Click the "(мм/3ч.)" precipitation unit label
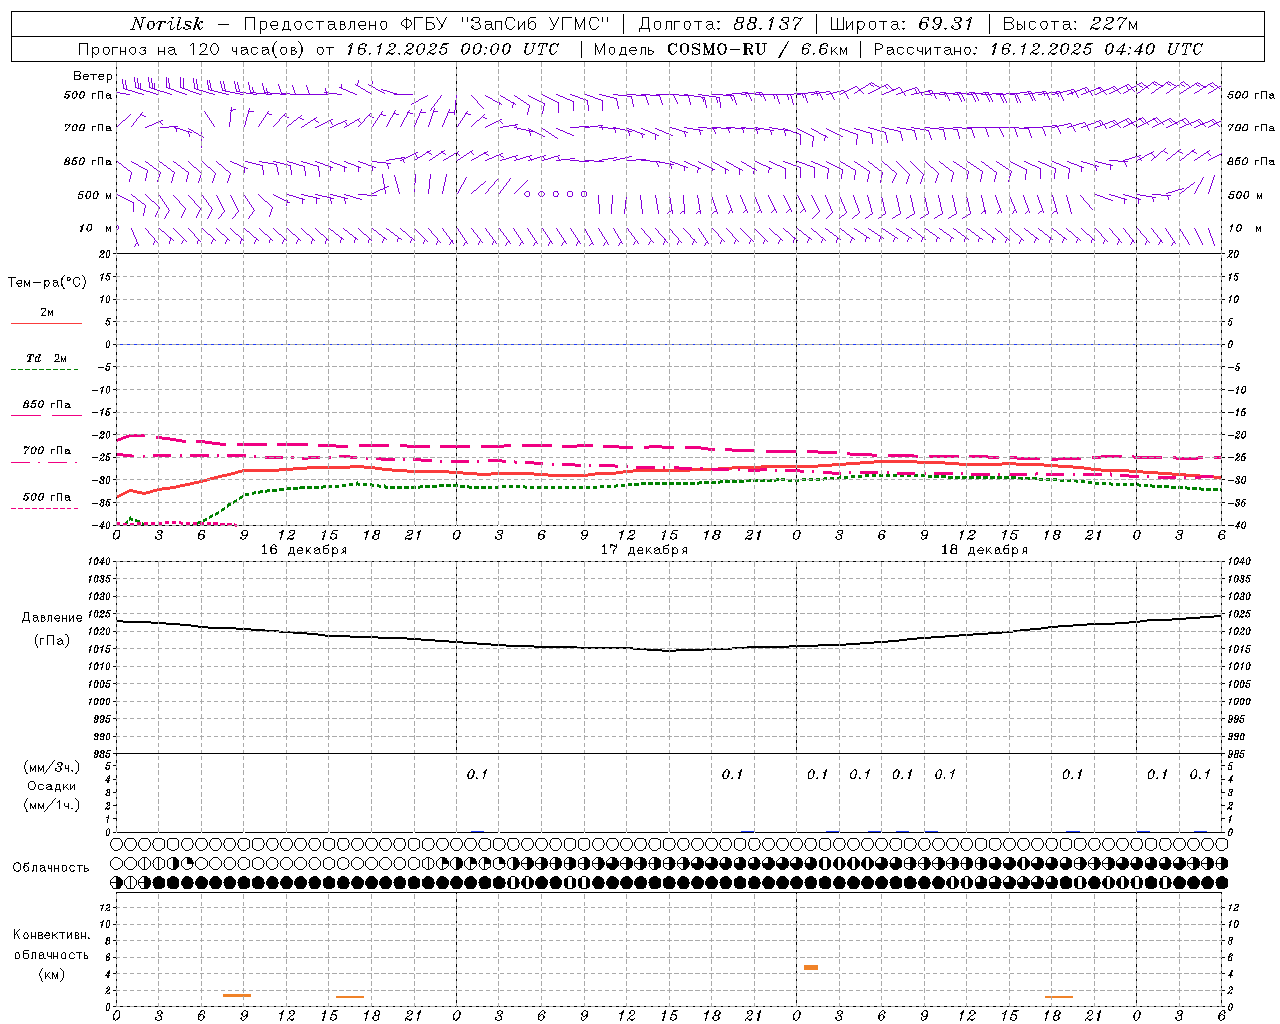The image size is (1280, 1024). (52, 767)
